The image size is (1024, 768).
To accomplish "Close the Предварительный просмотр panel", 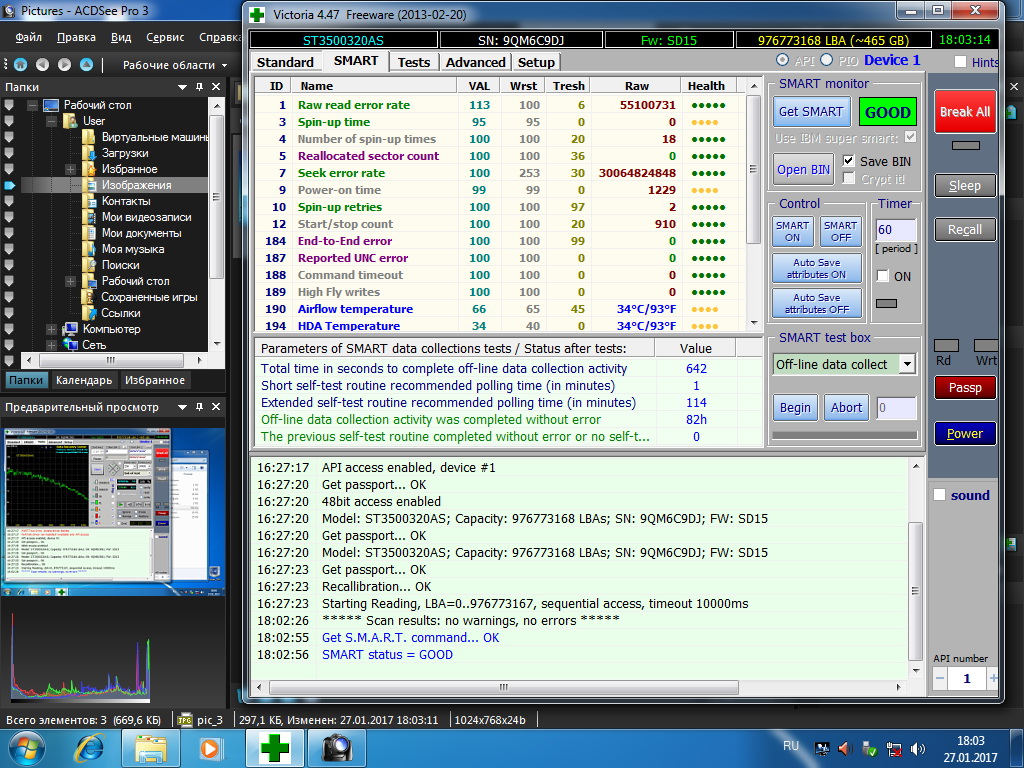I will tap(216, 407).
